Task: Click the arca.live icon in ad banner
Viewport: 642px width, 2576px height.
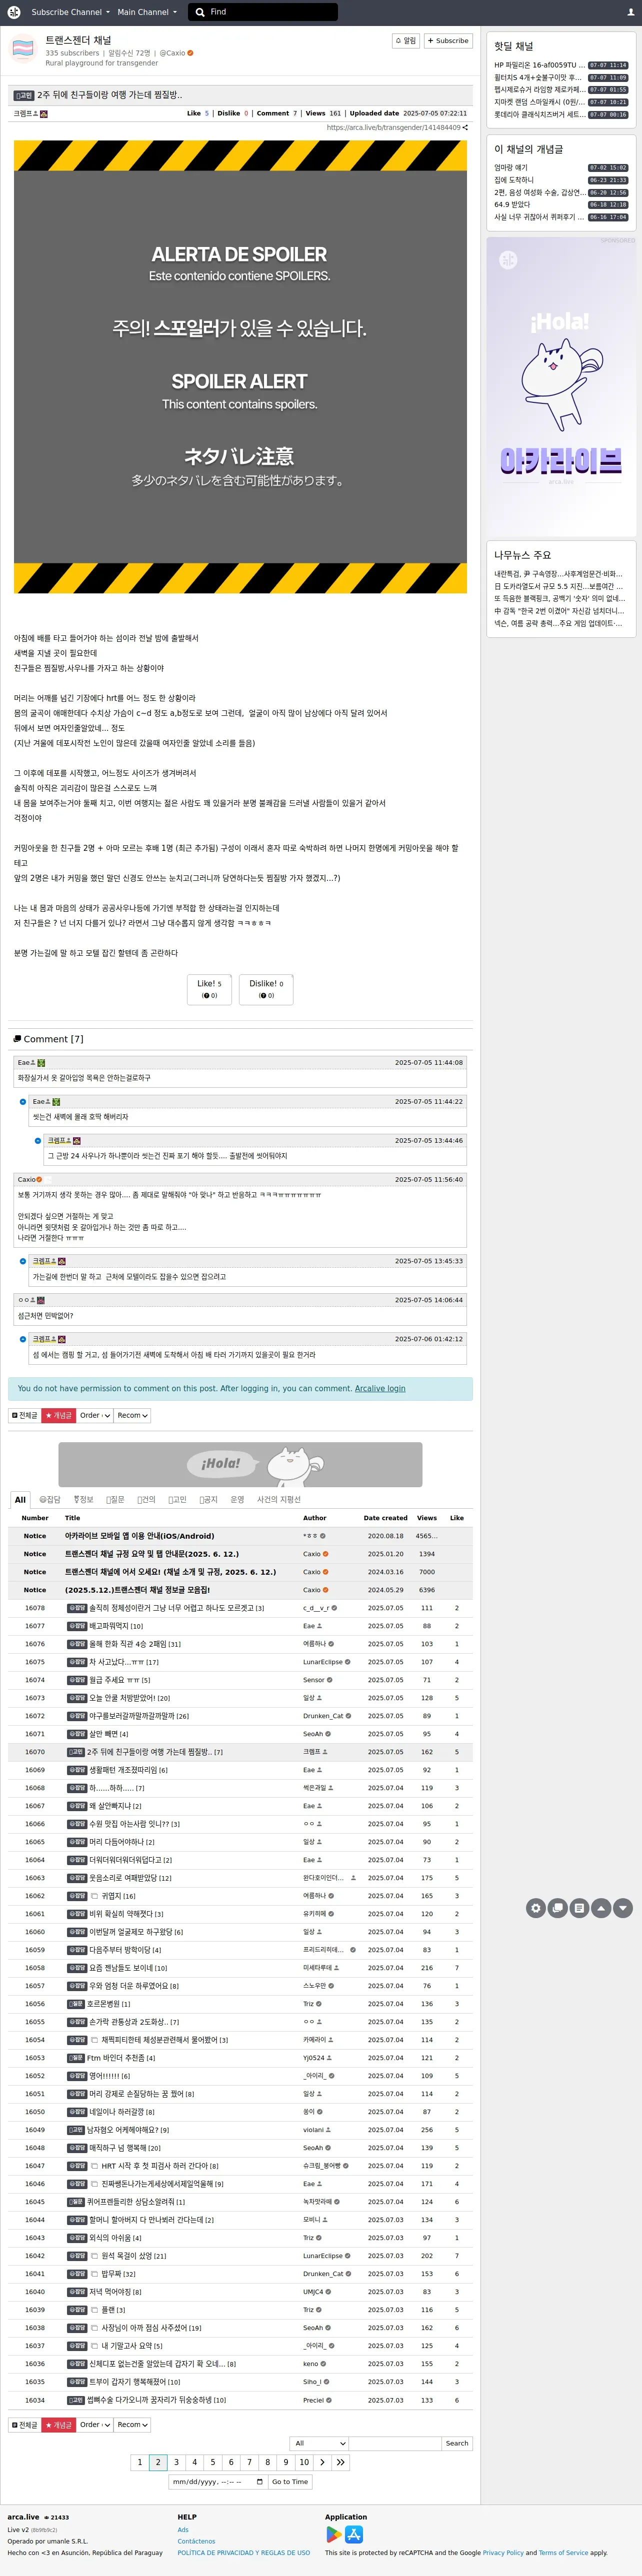Action: pos(508,260)
